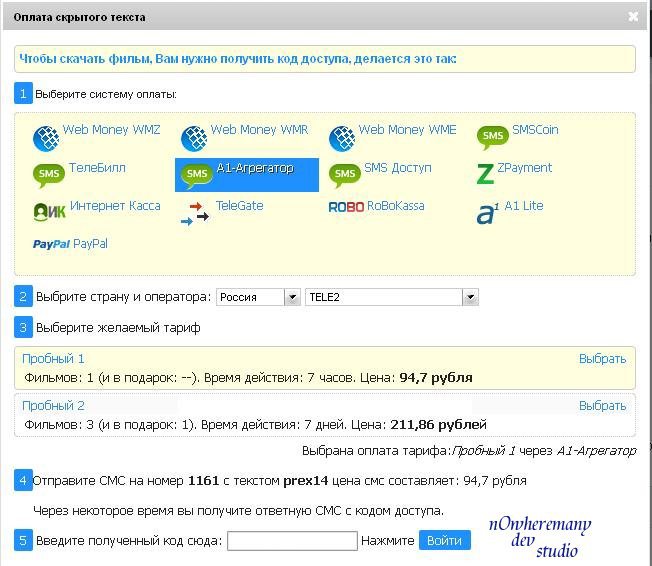Choose ZPayment text label
This screenshot has height=566, width=652.
[x=525, y=168]
